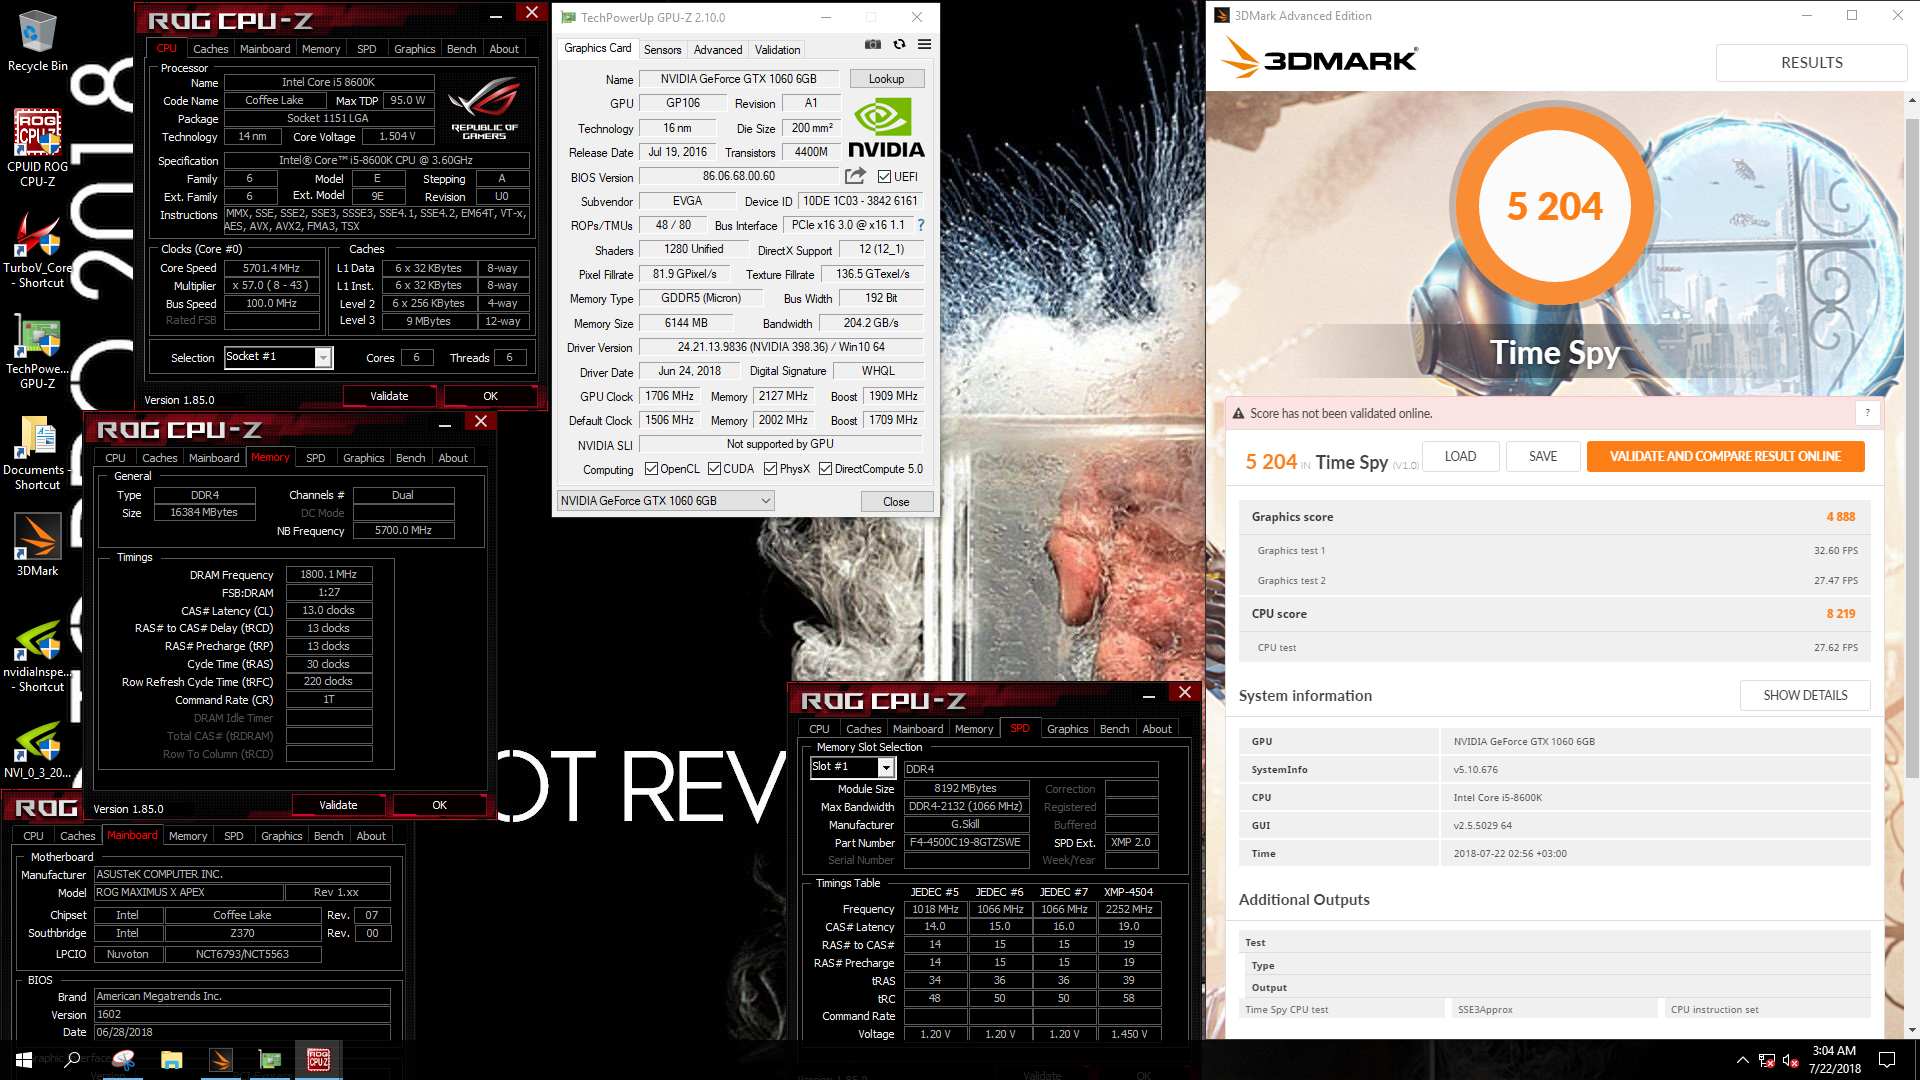
Task: Open Slot #1 memory slot dropdown
Action: click(852, 767)
